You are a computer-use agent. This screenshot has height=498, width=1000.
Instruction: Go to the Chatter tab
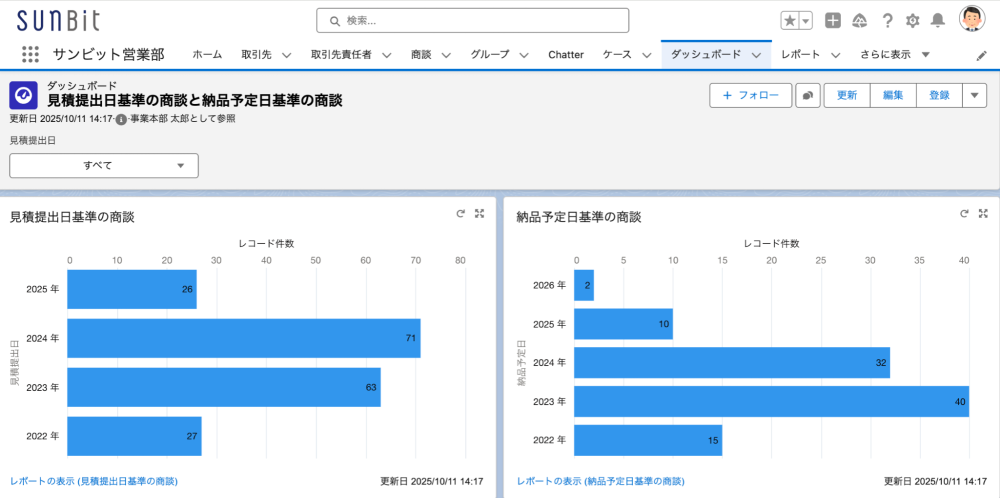(x=566, y=54)
